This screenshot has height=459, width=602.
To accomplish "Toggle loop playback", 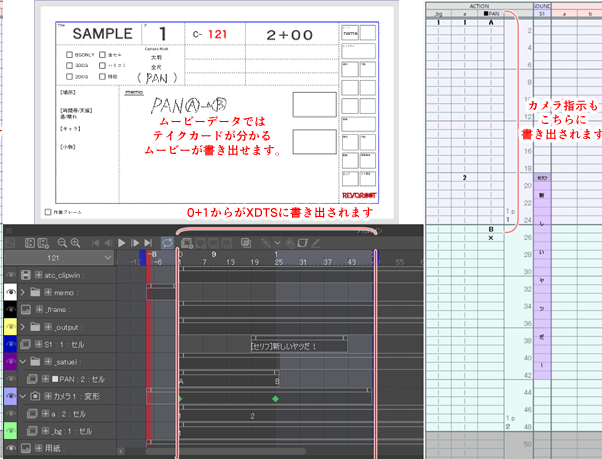I will (x=167, y=243).
